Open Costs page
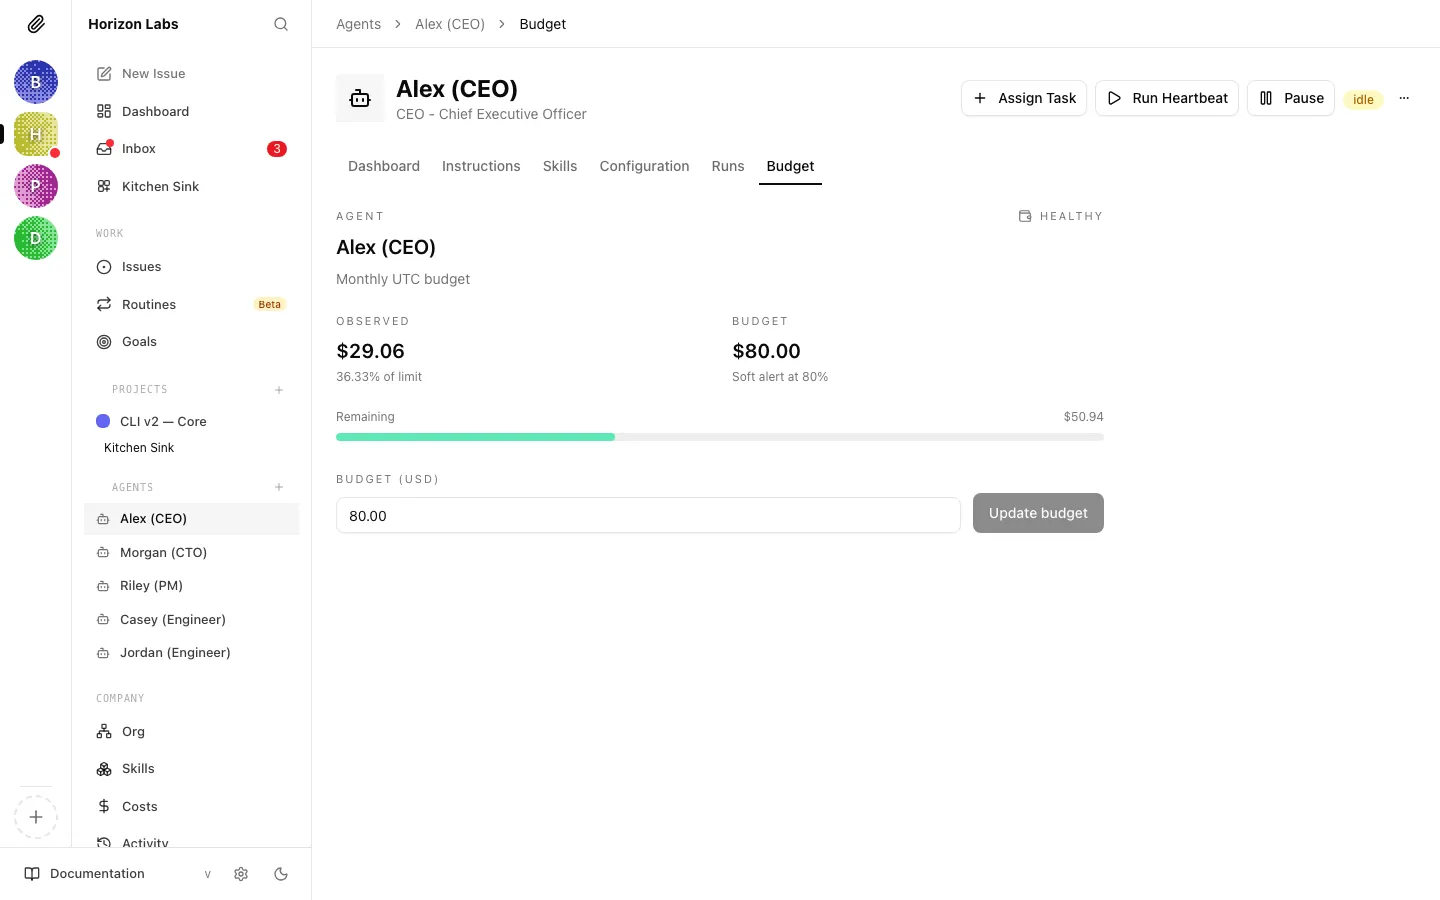1440x900 pixels. point(191,806)
